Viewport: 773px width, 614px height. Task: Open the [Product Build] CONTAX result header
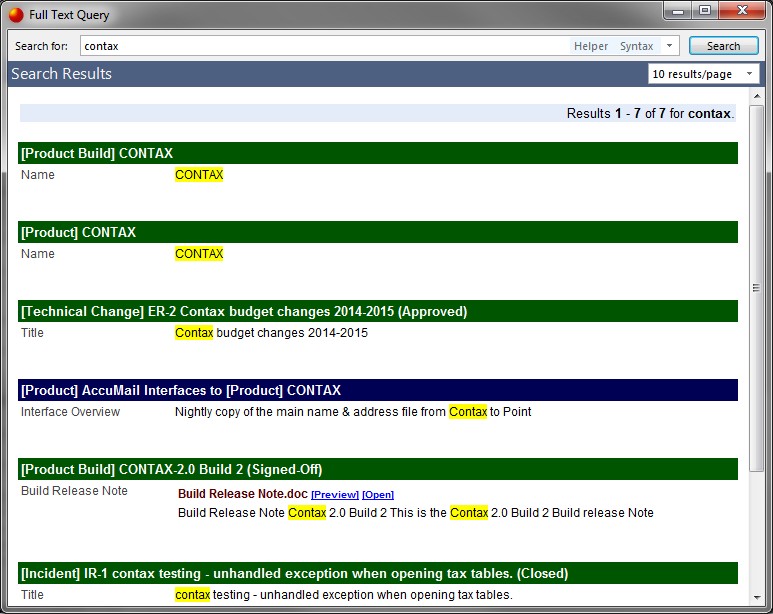pos(378,153)
